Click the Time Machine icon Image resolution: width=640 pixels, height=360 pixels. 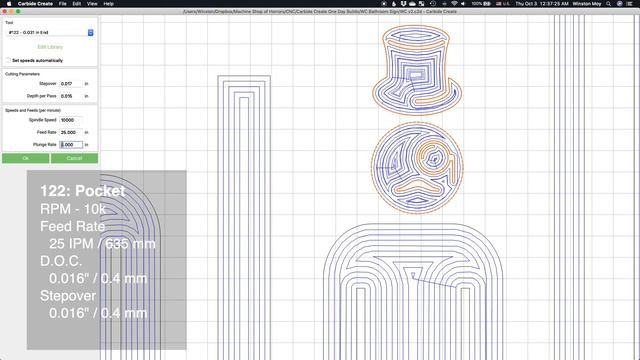433,3
